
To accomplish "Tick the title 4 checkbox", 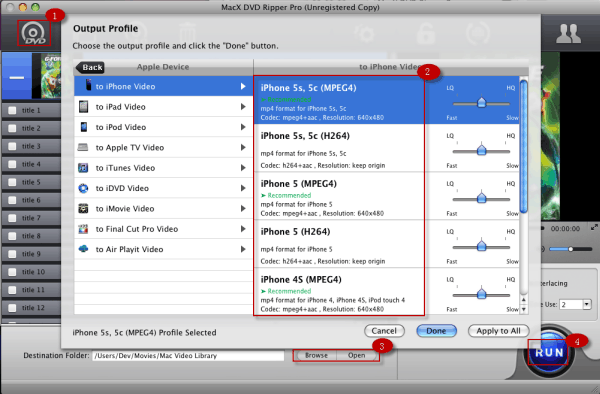I will (12, 164).
